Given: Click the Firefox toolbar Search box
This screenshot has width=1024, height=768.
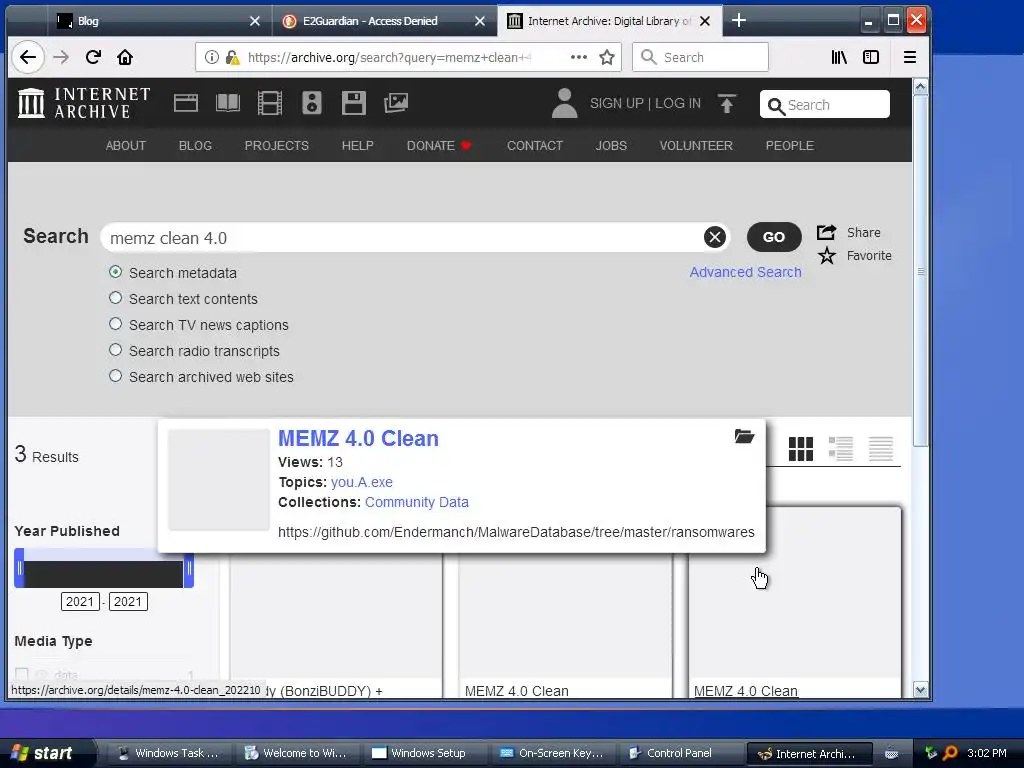Looking at the screenshot, I should (x=700, y=57).
